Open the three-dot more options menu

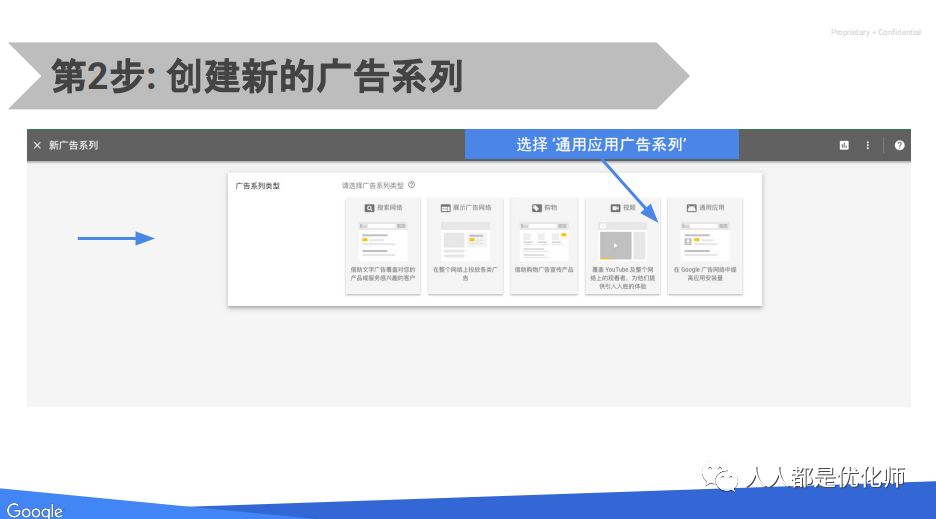pyautogui.click(x=867, y=145)
